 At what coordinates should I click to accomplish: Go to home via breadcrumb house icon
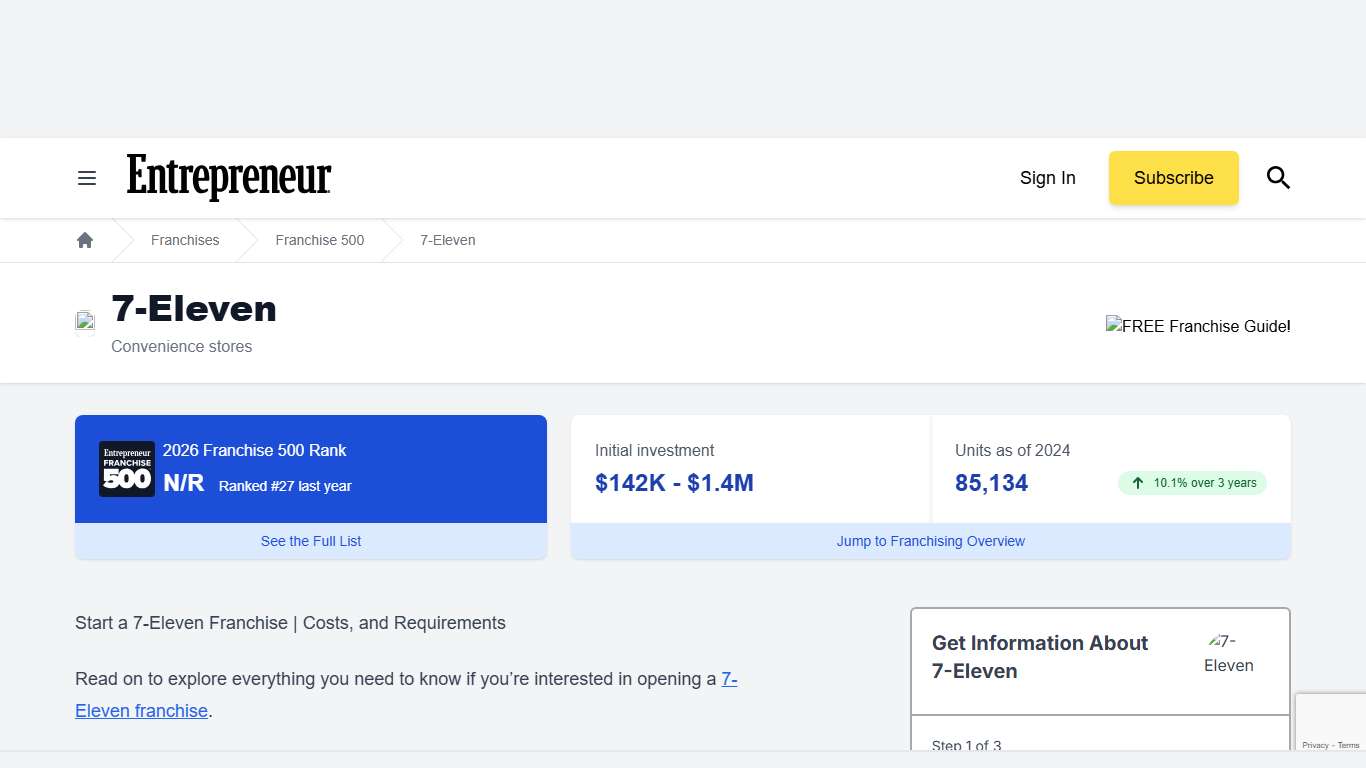[85, 240]
